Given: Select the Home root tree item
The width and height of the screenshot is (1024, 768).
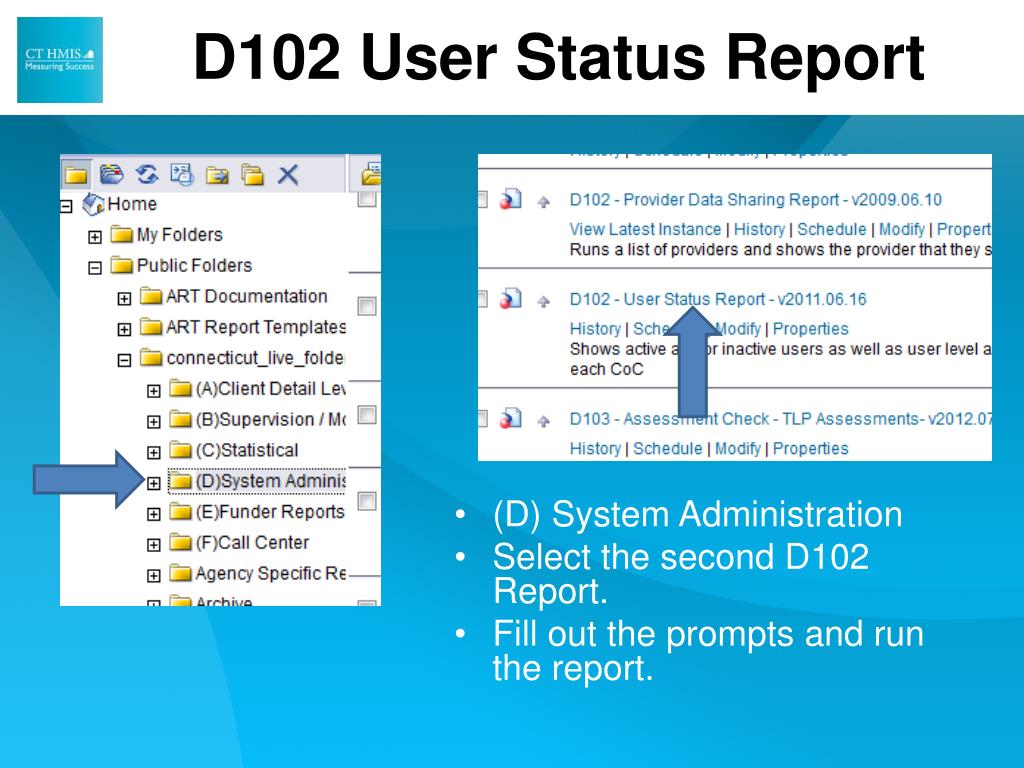Looking at the screenshot, I should click(132, 204).
